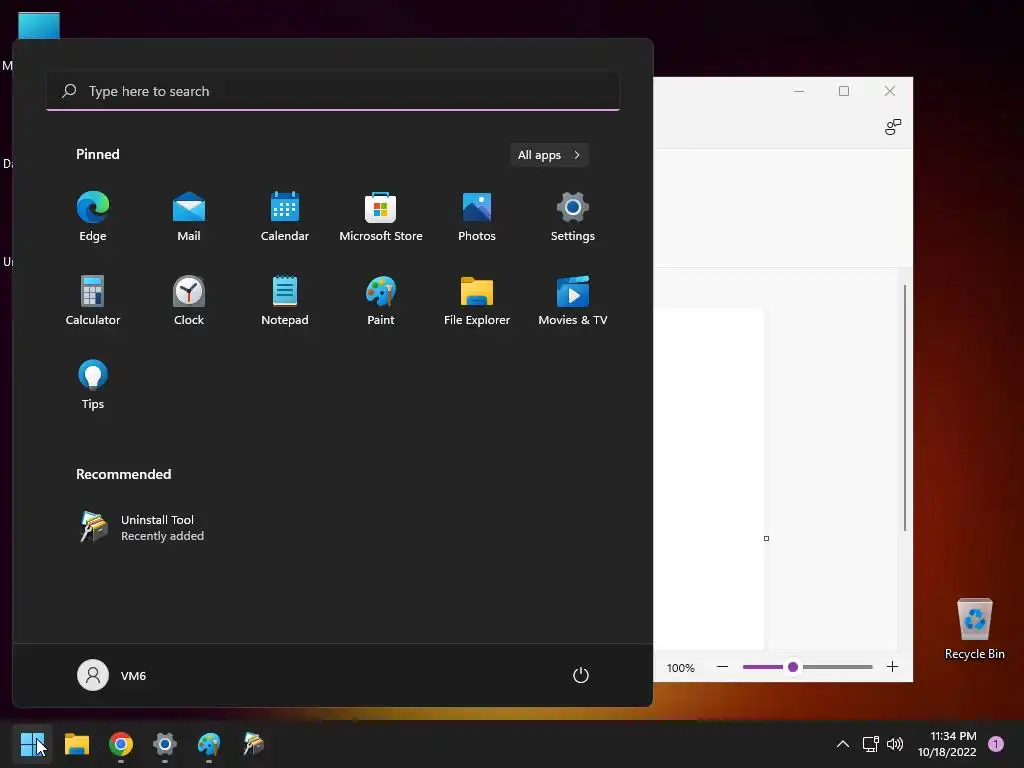Click the feedback icon in Paint window
This screenshot has height=768, width=1024.
893,127
